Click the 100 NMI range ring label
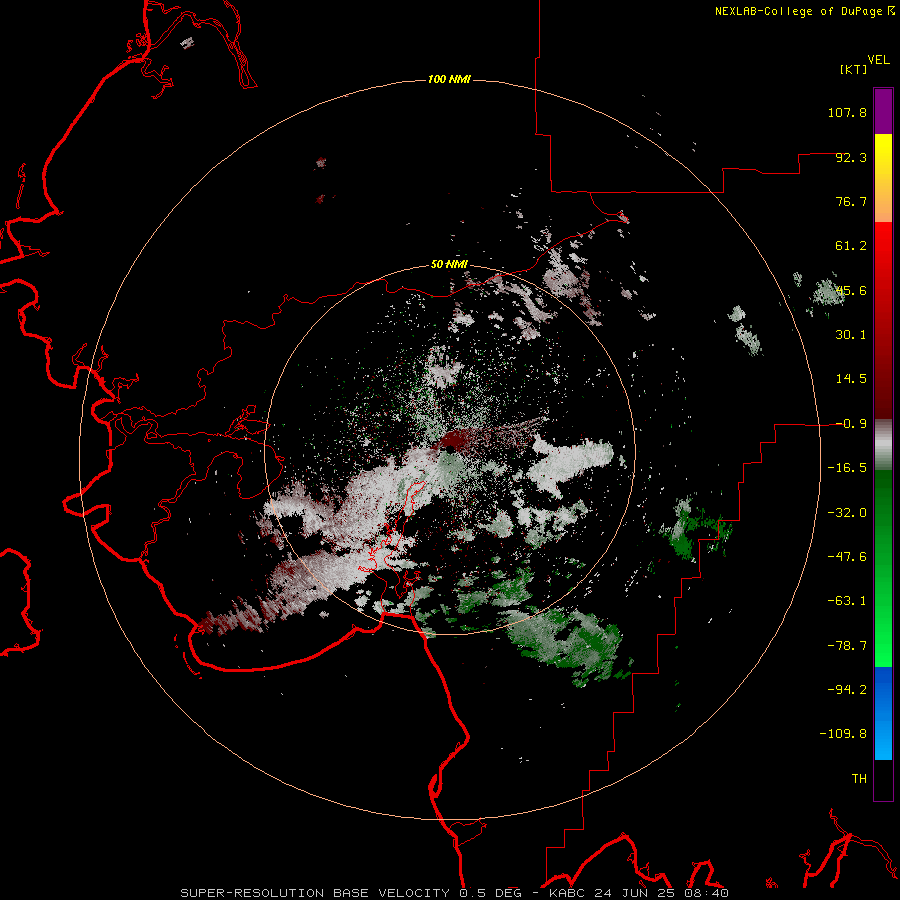The width and height of the screenshot is (900, 900). pos(449,79)
